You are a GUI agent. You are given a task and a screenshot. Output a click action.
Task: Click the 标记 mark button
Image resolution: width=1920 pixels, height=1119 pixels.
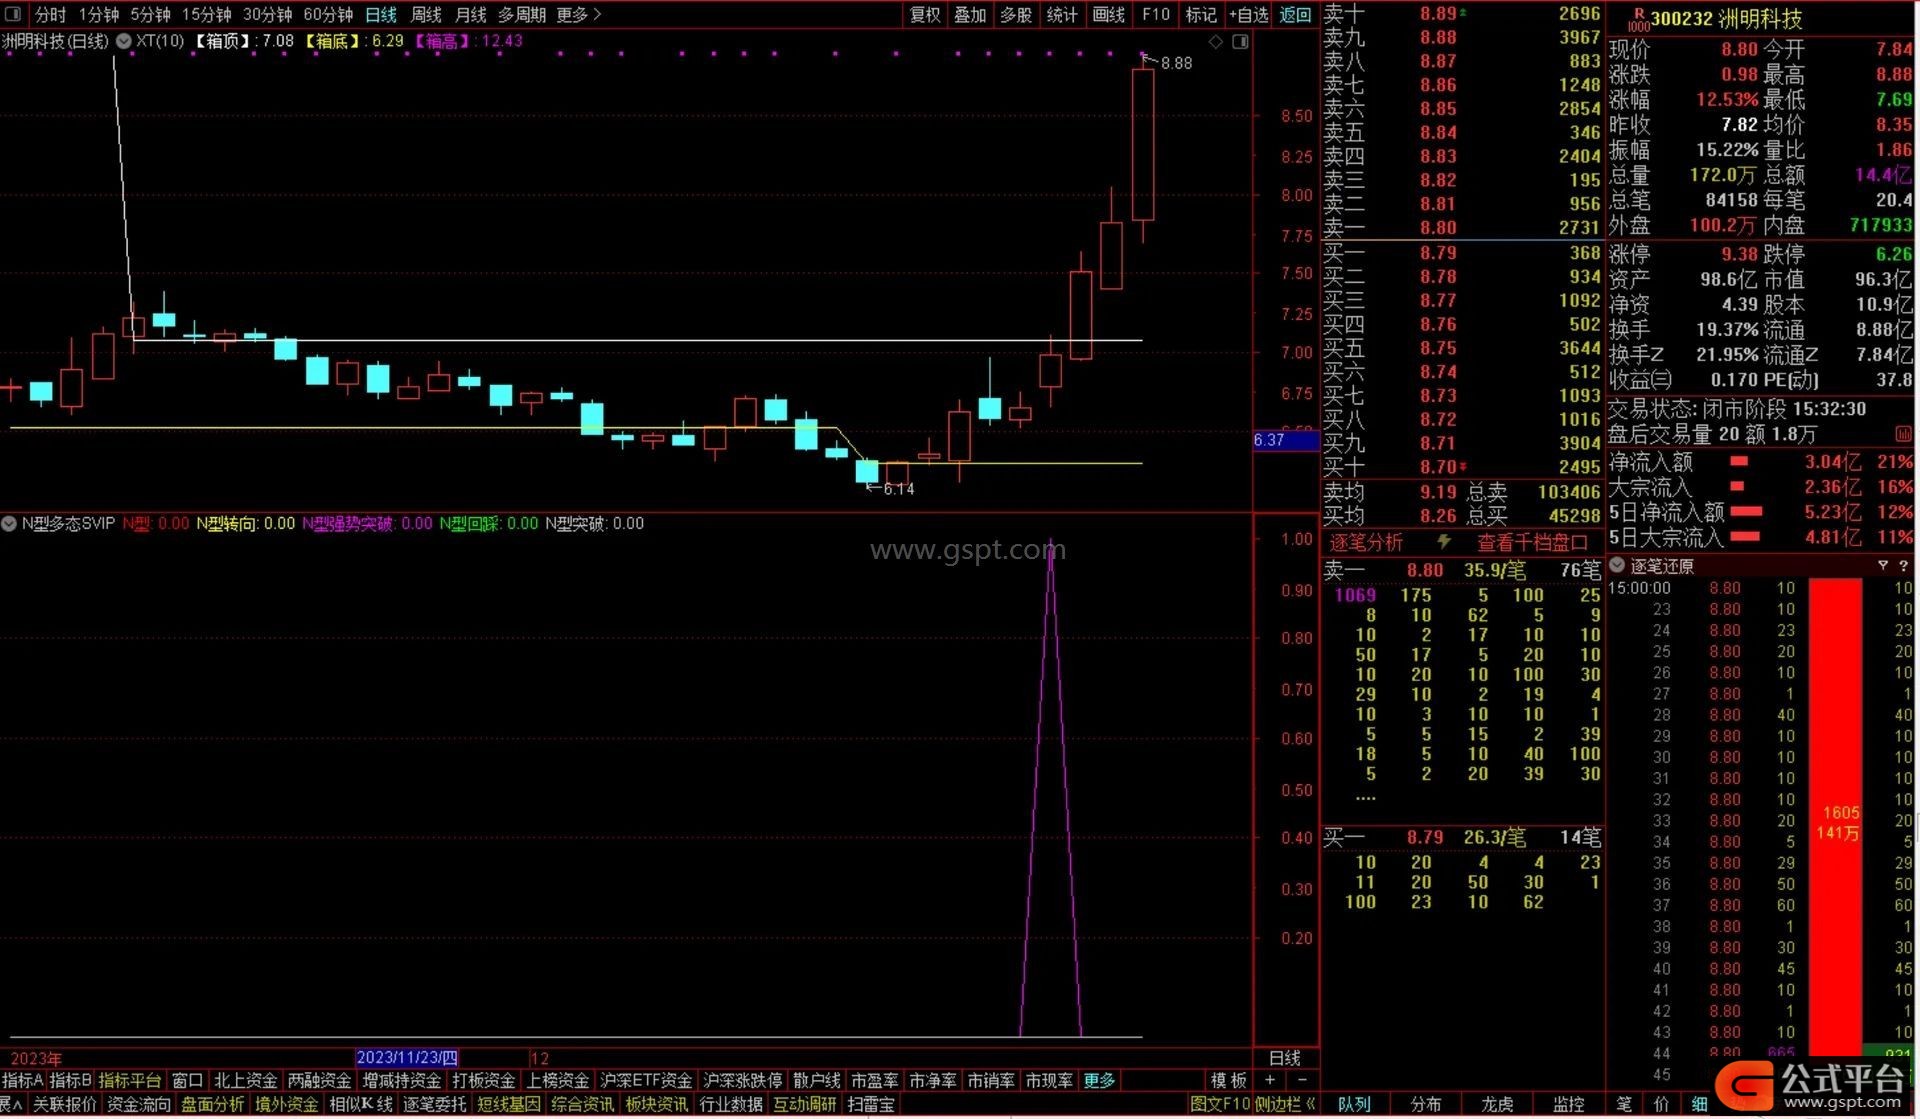(x=1201, y=15)
